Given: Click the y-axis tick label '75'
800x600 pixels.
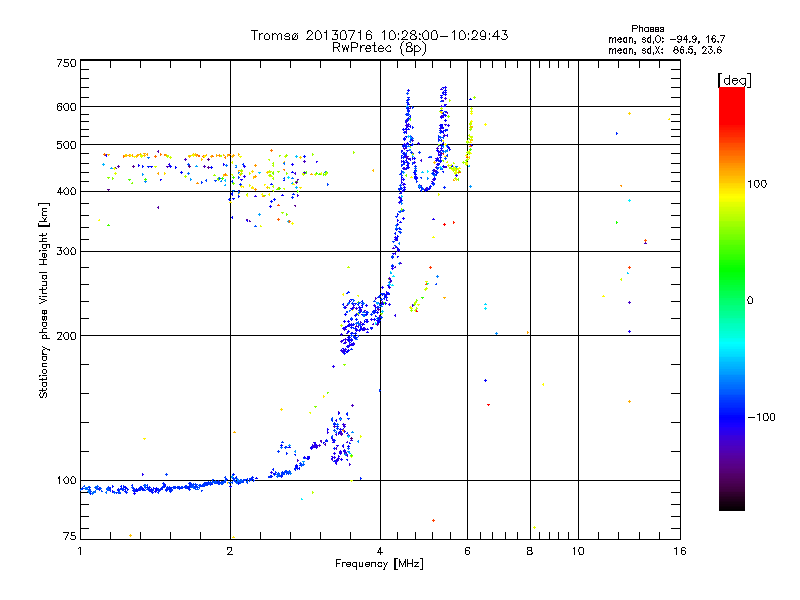Looking at the screenshot, I should pos(69,536).
